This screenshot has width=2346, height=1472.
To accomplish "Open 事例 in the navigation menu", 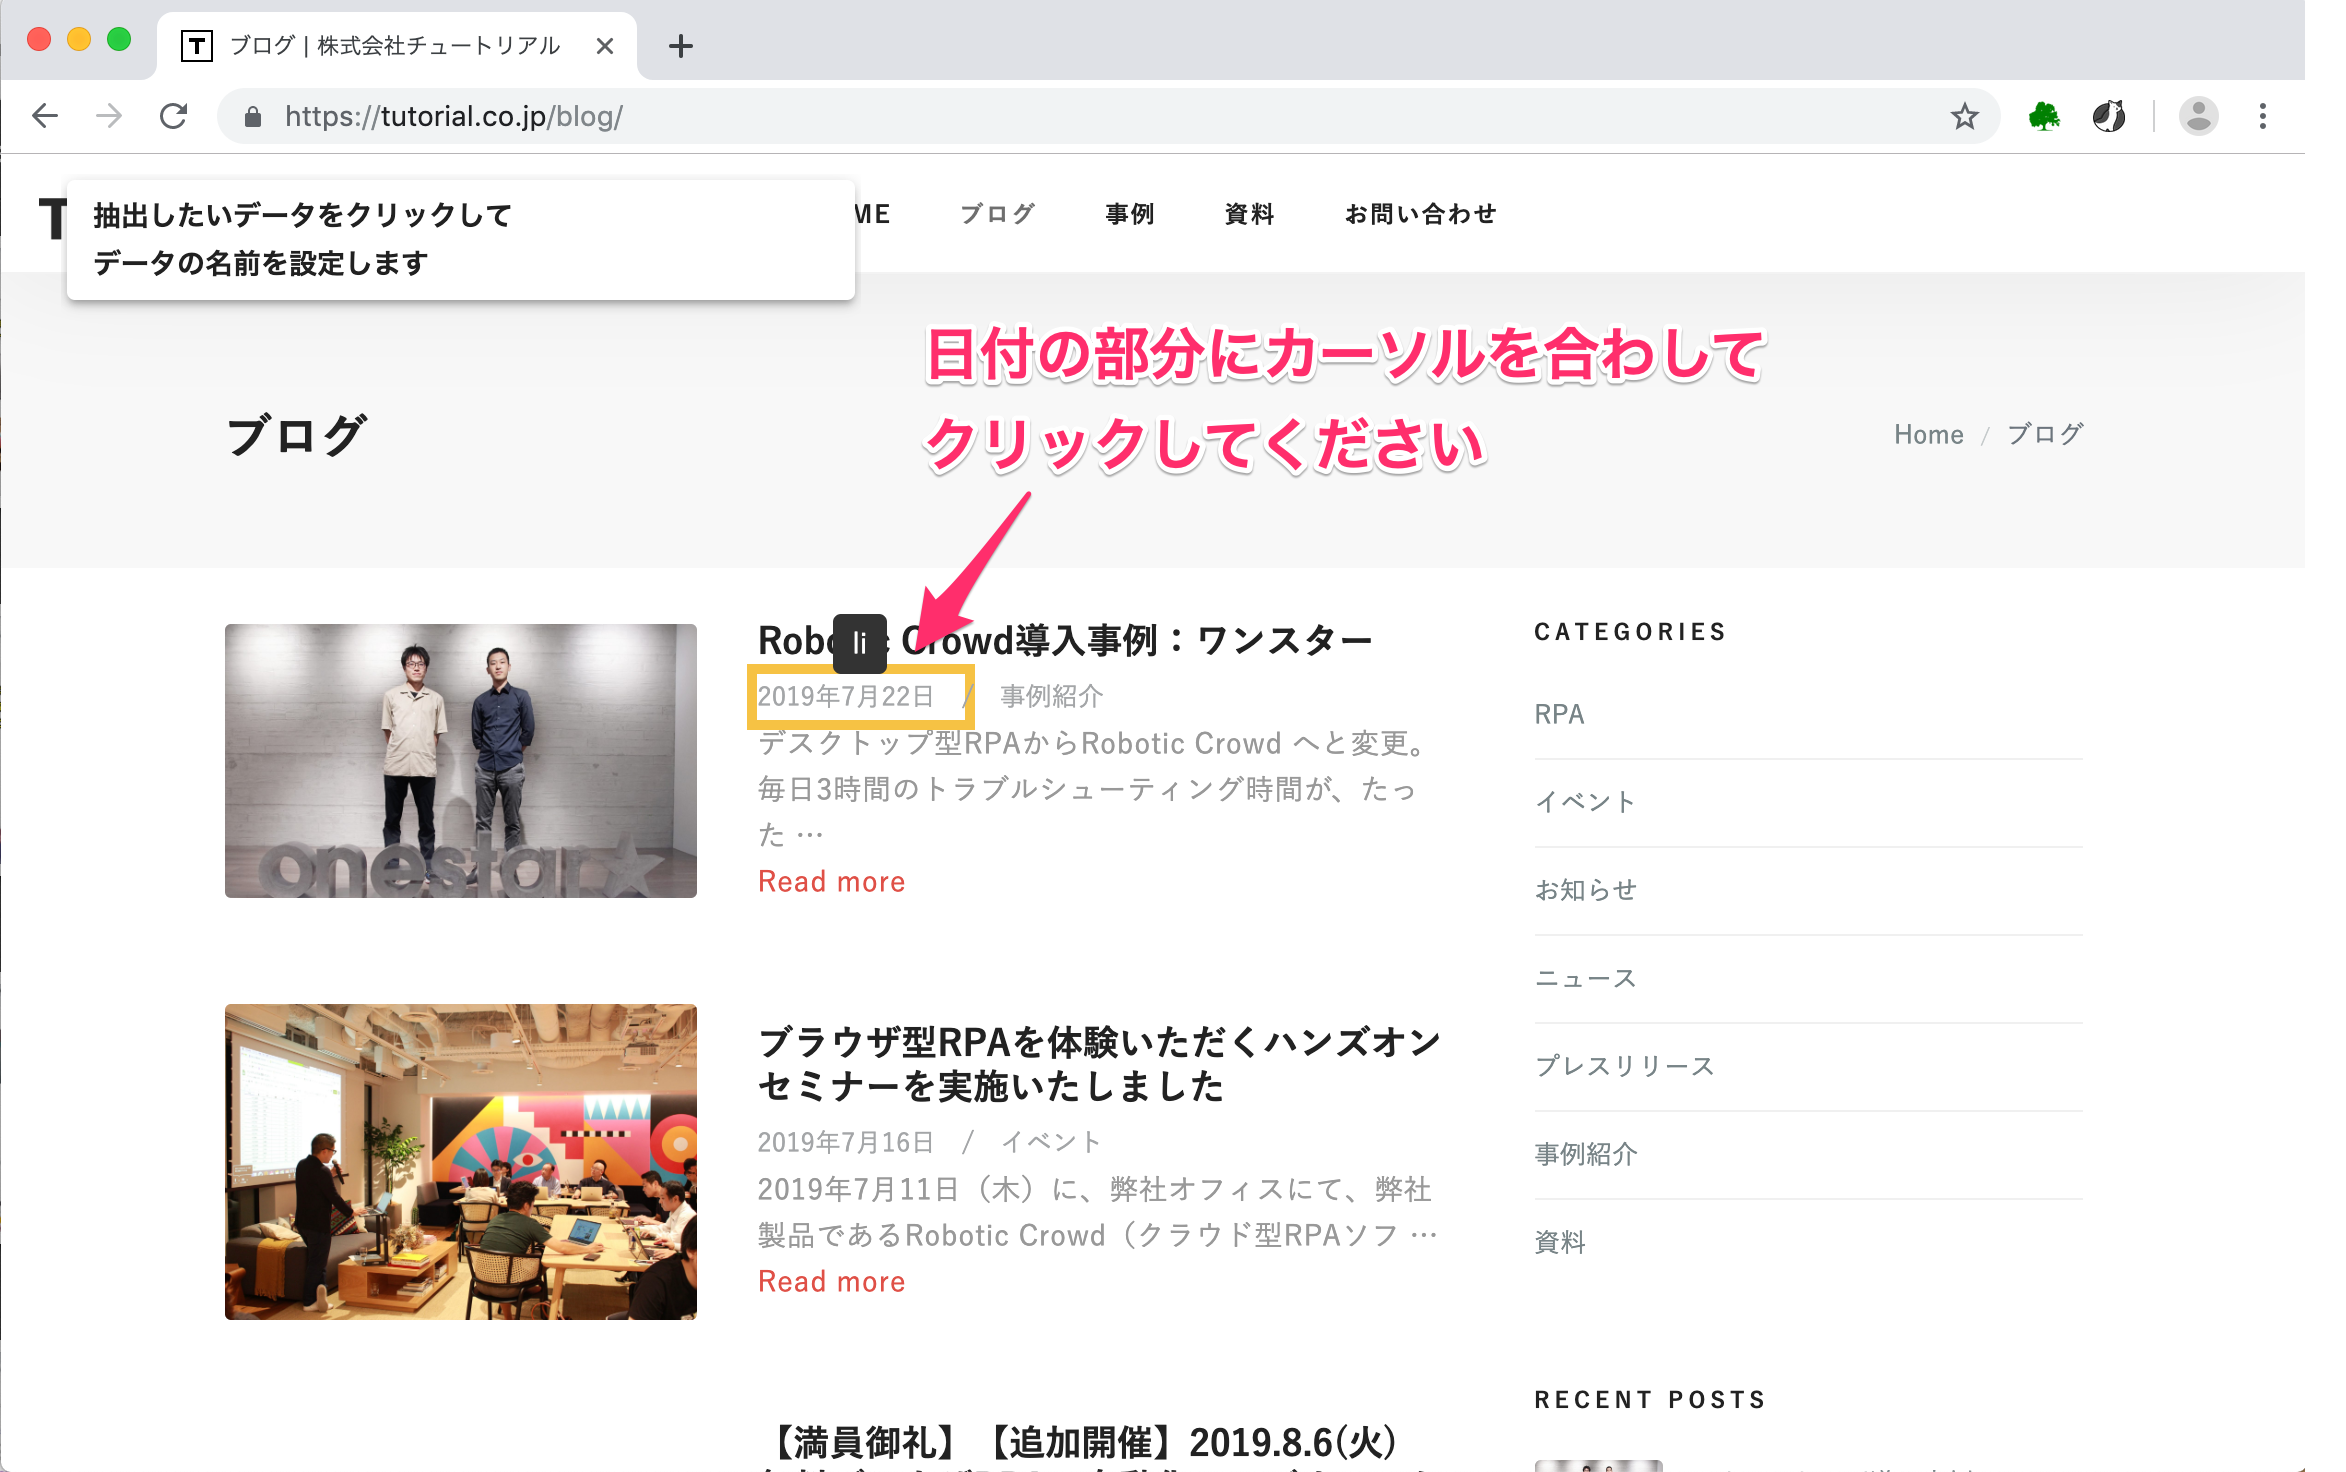I will pos(1130,214).
